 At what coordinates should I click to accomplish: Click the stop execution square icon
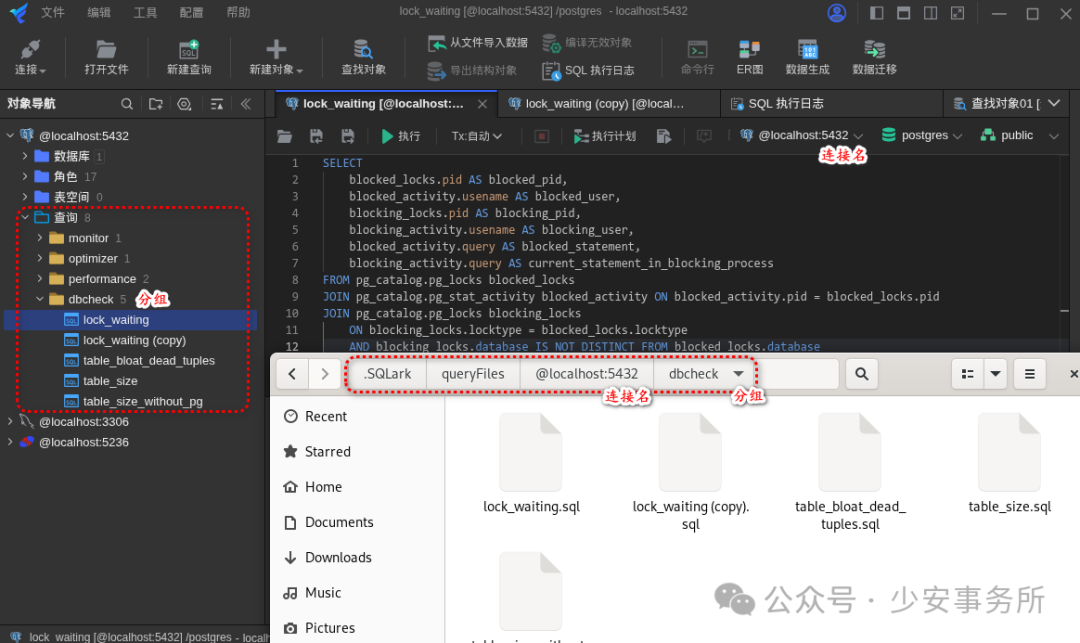click(541, 136)
